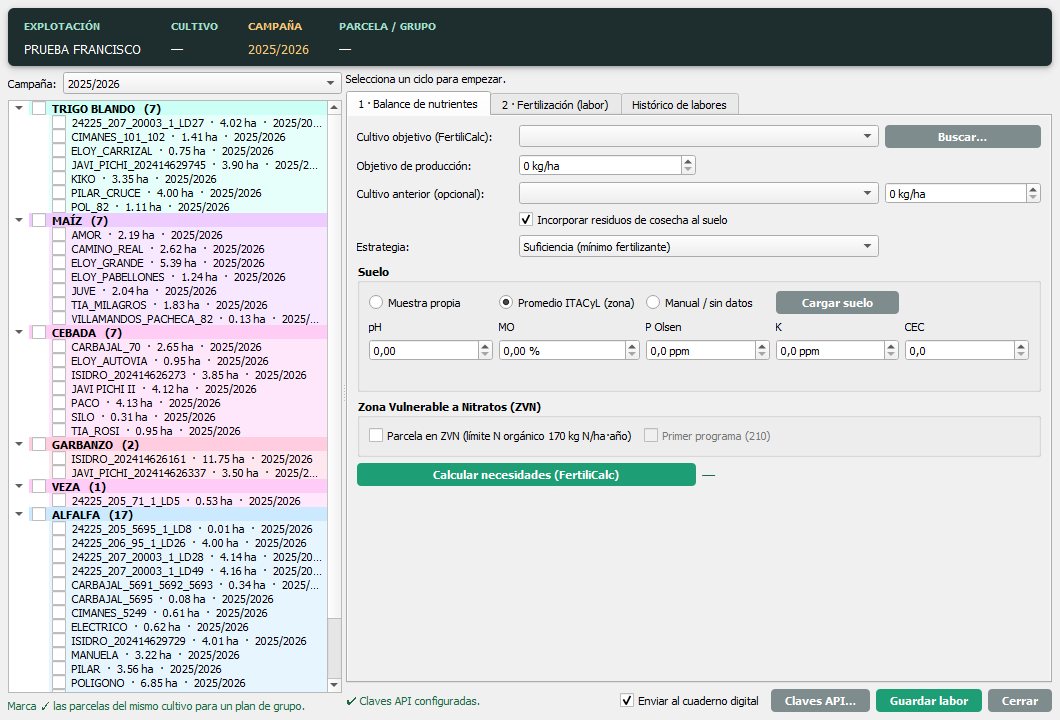The image size is (1060, 720).
Task: Check the MANUELA parcel checkbox
Action: point(59,655)
